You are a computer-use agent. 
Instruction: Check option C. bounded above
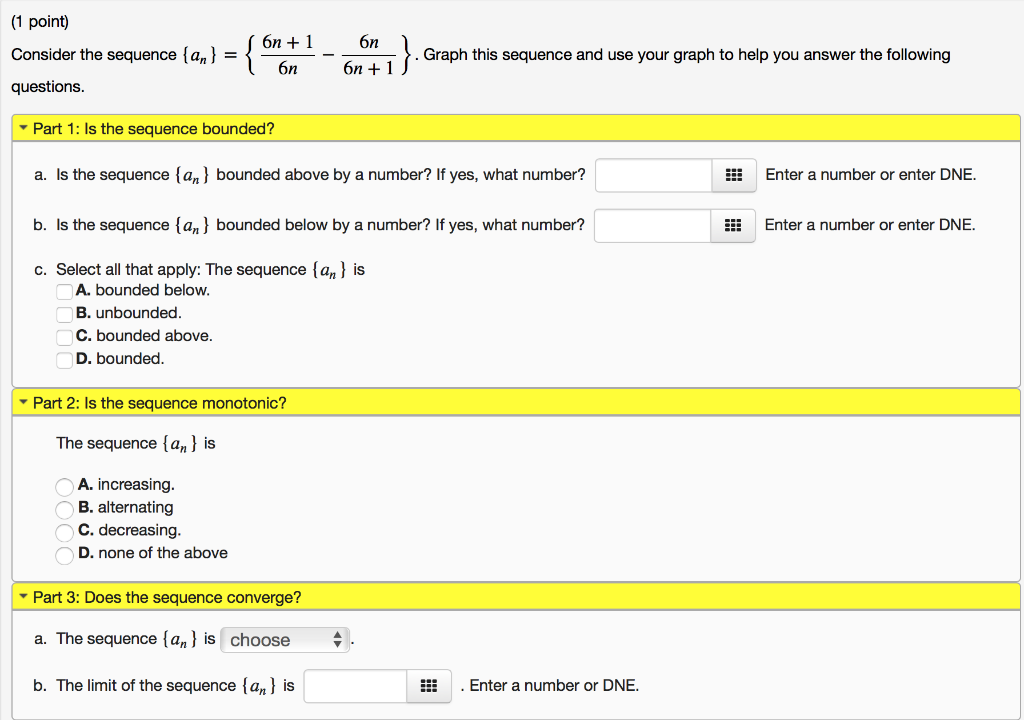[x=64, y=337]
